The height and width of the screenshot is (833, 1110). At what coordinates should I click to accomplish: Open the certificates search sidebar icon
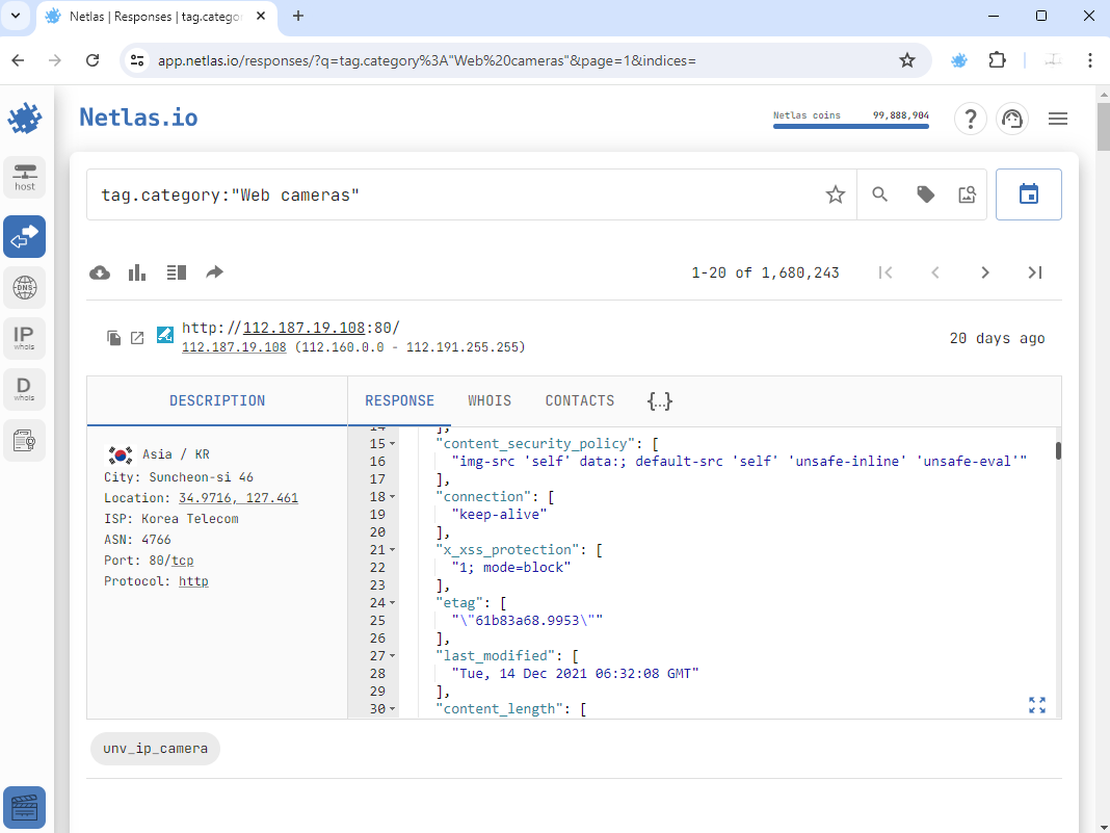pos(25,439)
